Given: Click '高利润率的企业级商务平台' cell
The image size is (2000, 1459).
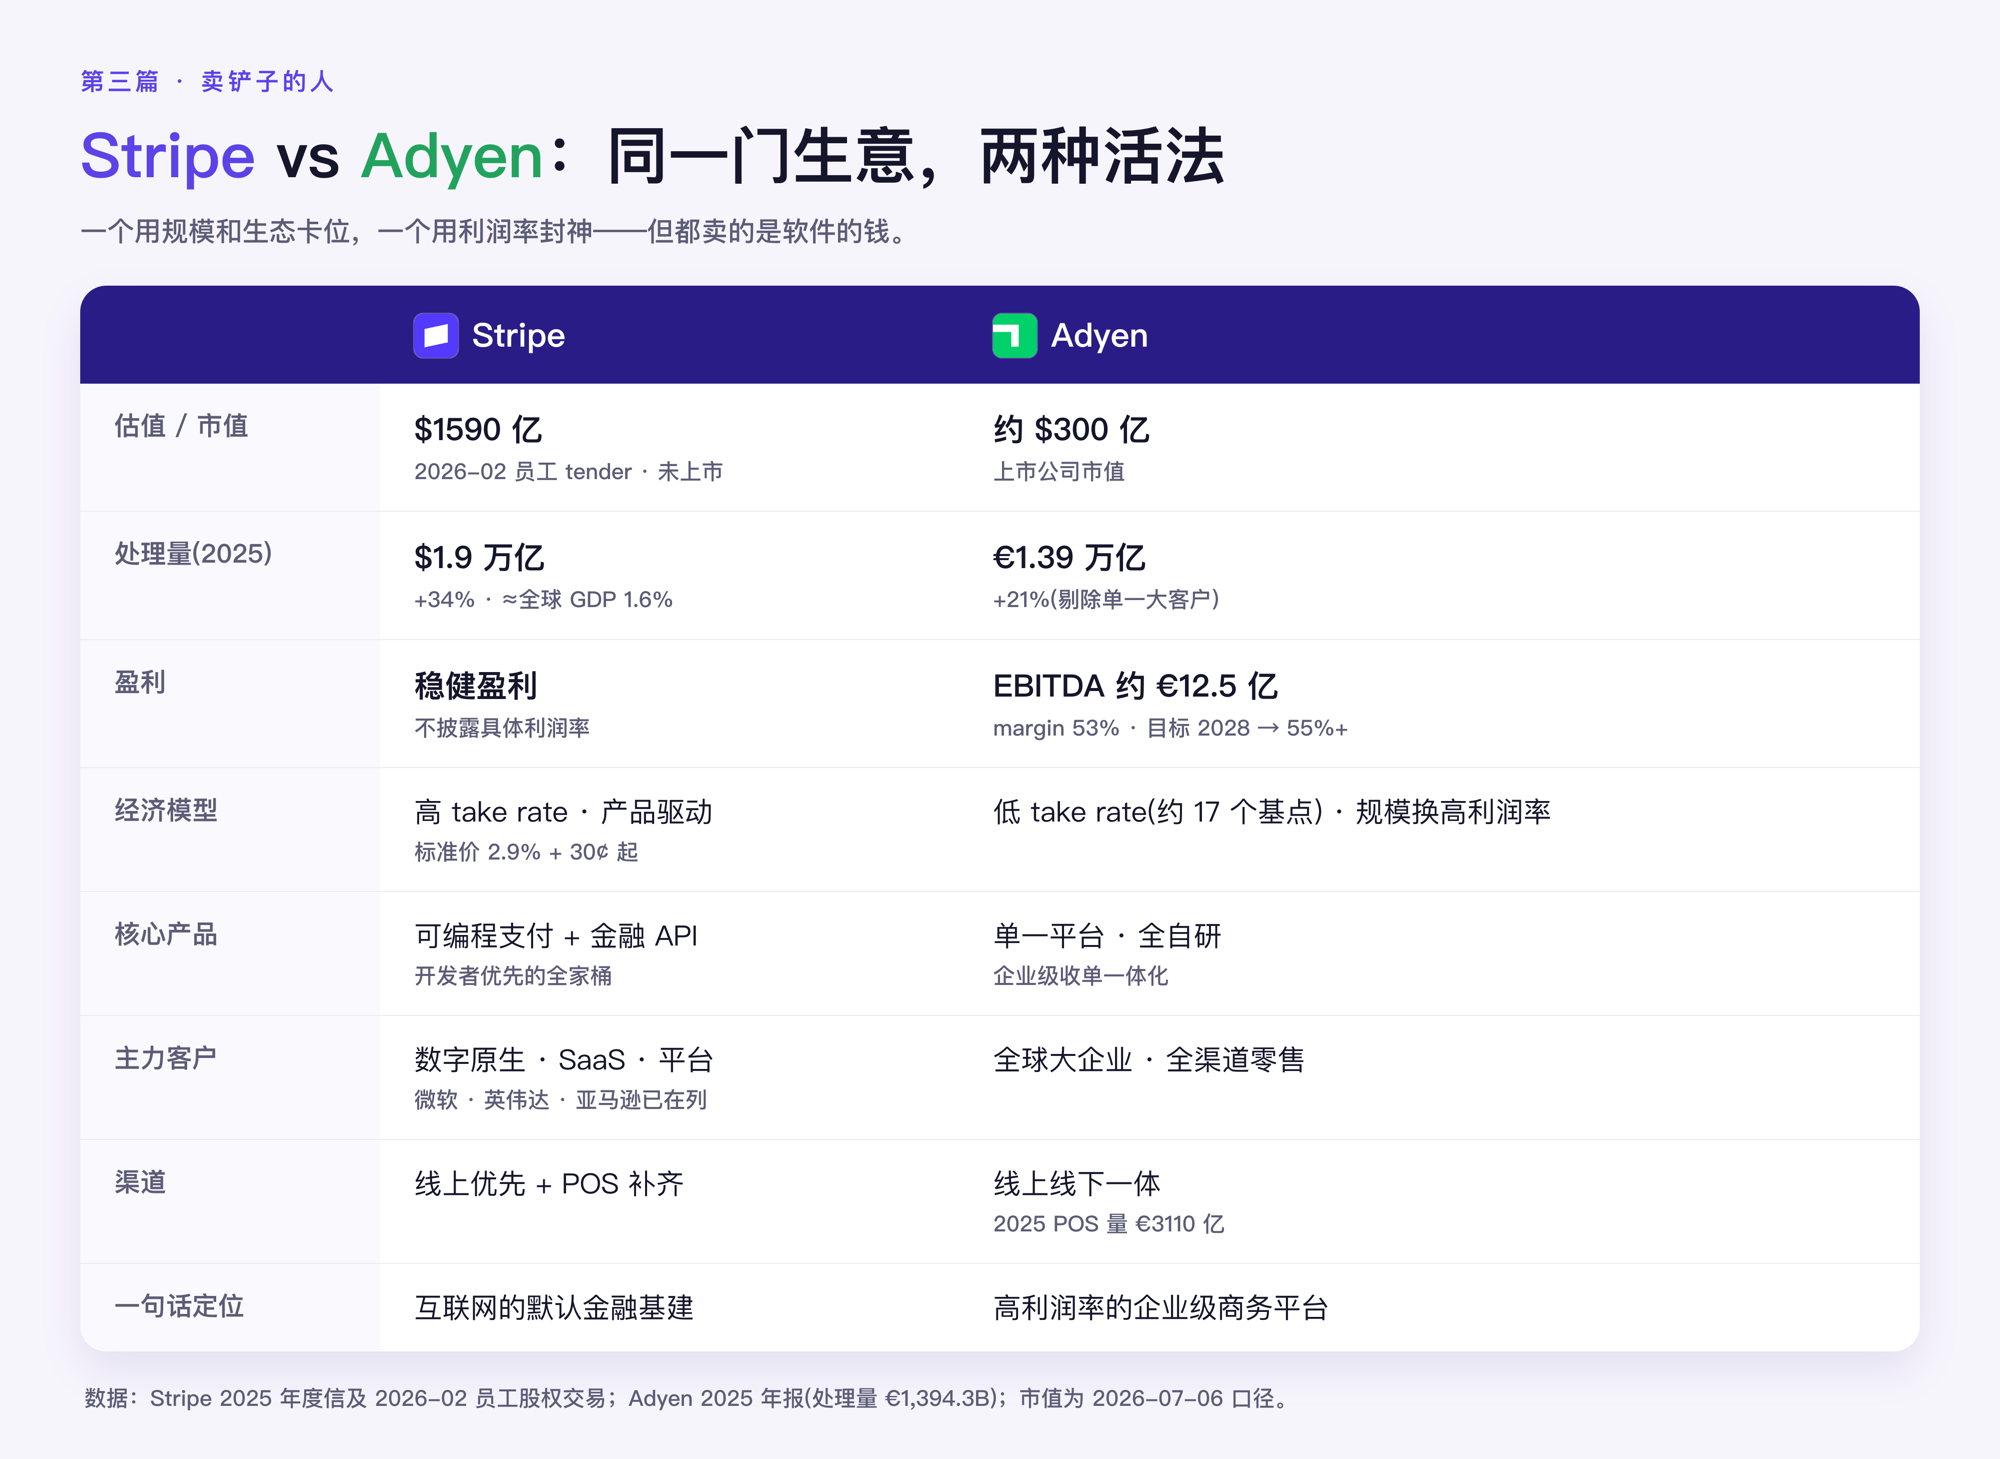Looking at the screenshot, I should pyautogui.click(x=1160, y=1307).
